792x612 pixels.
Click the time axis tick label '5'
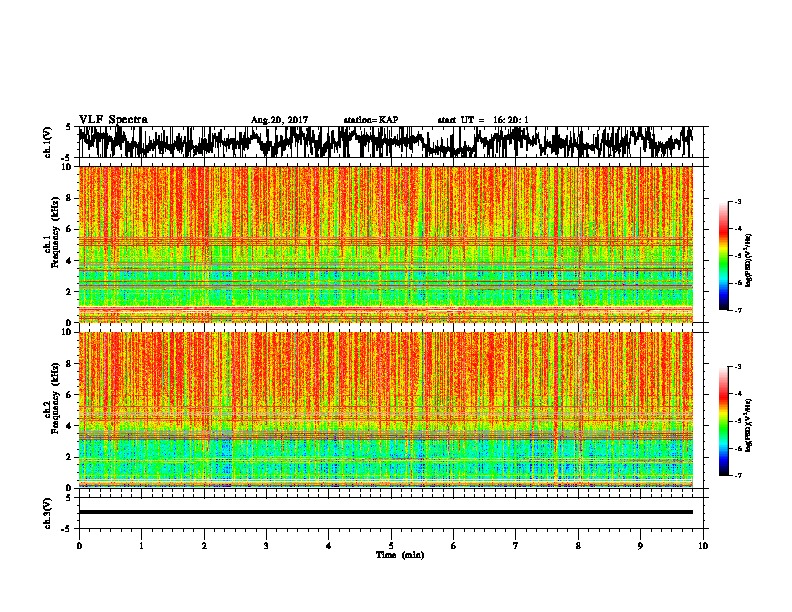[x=391, y=546]
